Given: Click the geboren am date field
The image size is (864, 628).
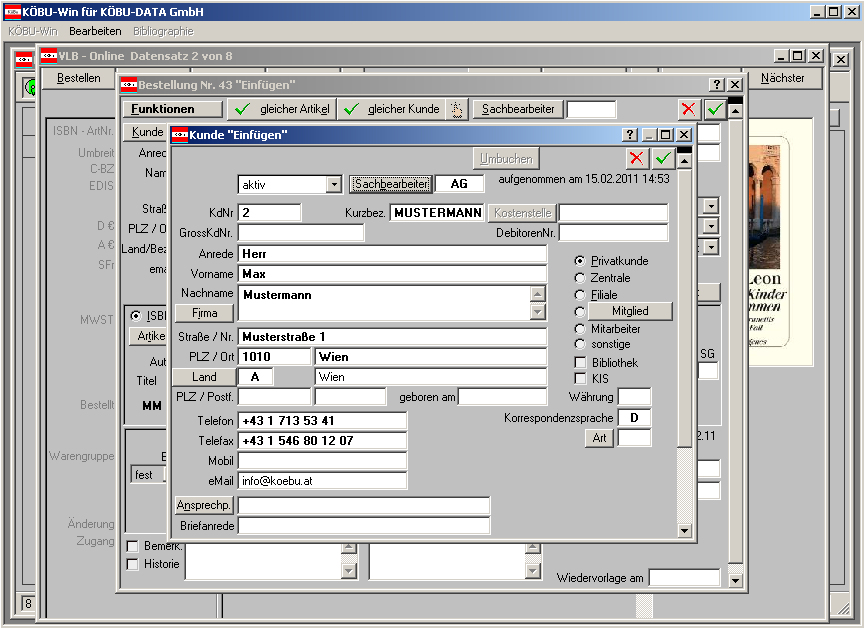Looking at the screenshot, I should coord(503,397).
